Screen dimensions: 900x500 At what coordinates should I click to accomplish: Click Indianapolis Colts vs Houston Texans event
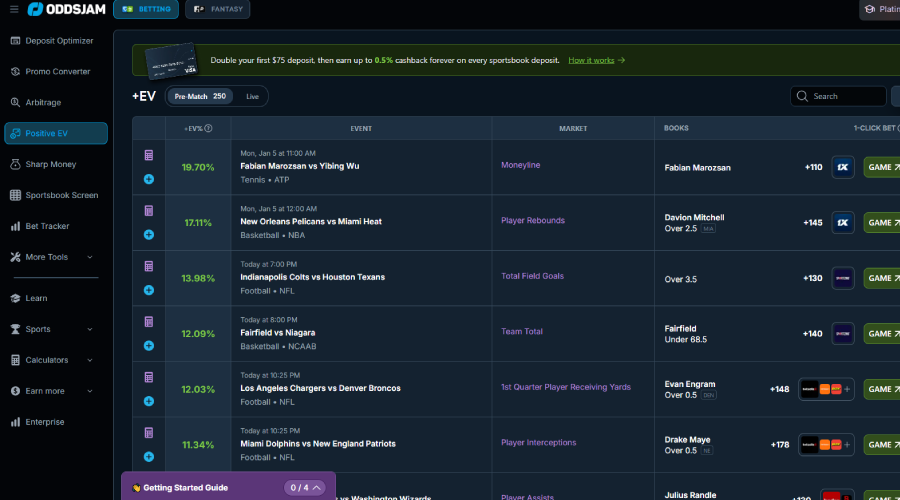pyautogui.click(x=312, y=277)
